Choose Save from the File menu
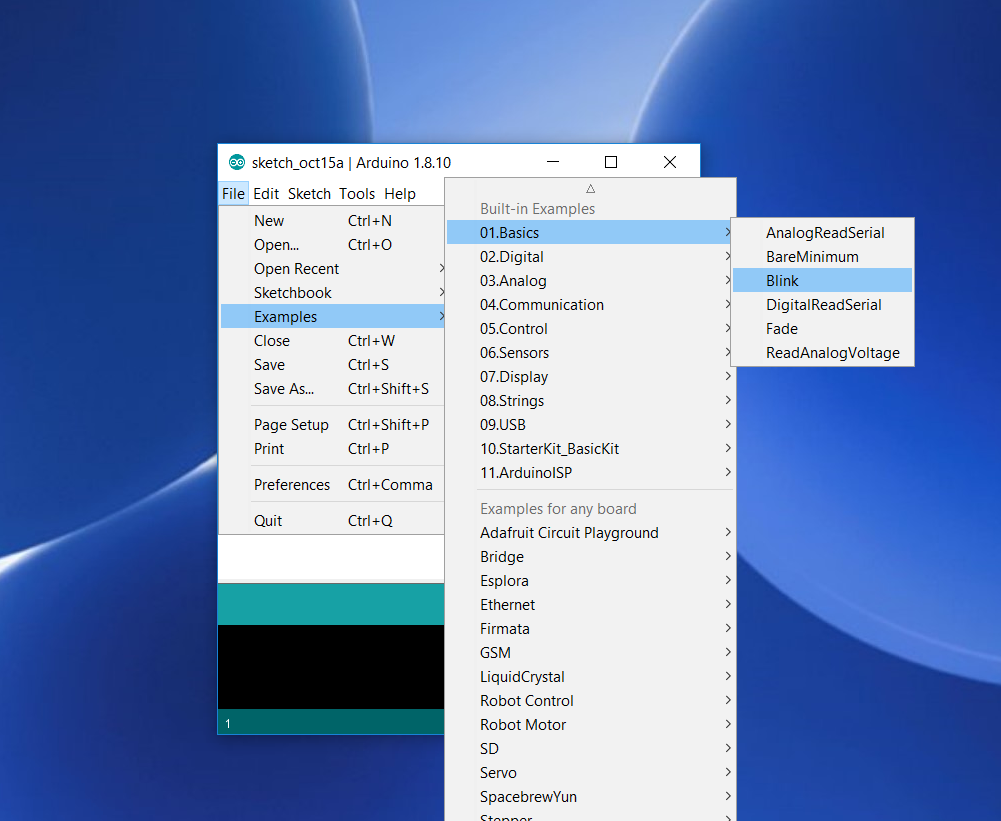Viewport: 1001px width, 821px height. point(332,365)
